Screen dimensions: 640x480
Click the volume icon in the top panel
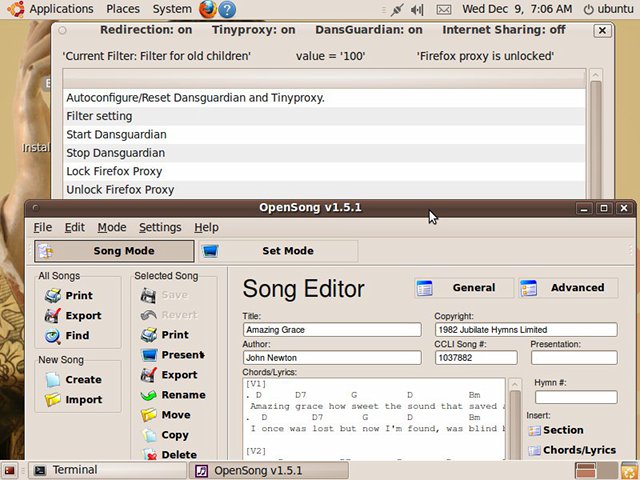[x=417, y=9]
